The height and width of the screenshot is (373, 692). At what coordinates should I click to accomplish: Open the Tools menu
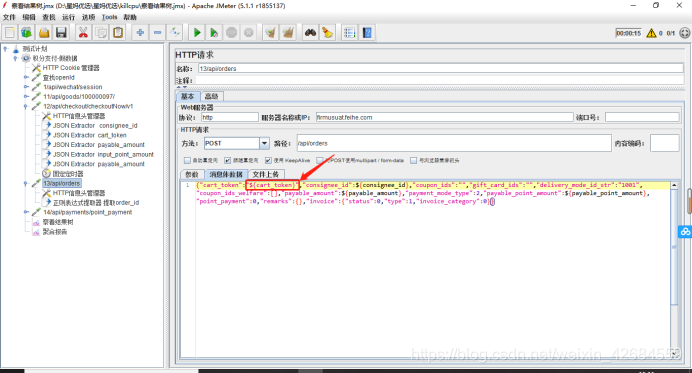click(x=109, y=17)
